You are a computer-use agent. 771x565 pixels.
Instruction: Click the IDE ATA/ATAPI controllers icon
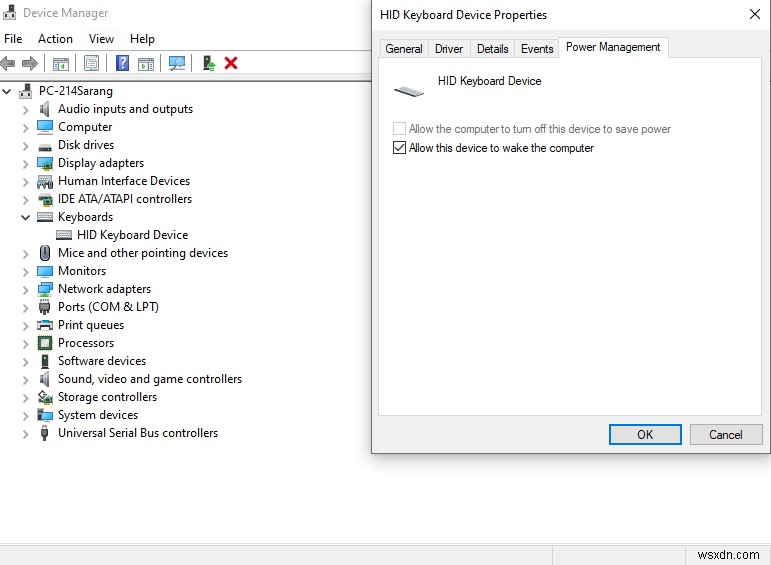pyautogui.click(x=45, y=200)
